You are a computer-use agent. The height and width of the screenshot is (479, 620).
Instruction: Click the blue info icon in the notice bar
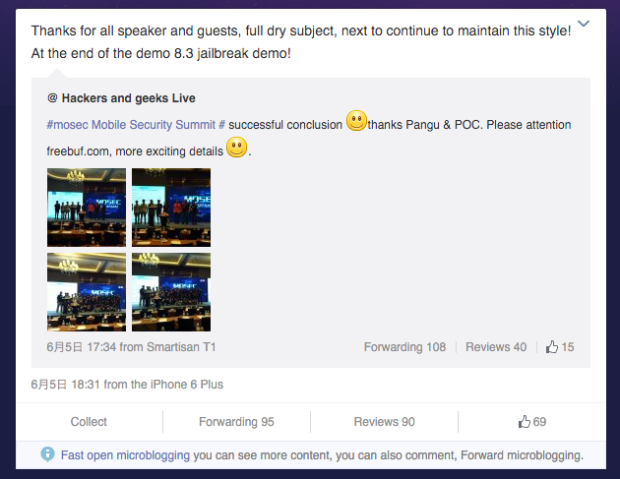pos(47,454)
